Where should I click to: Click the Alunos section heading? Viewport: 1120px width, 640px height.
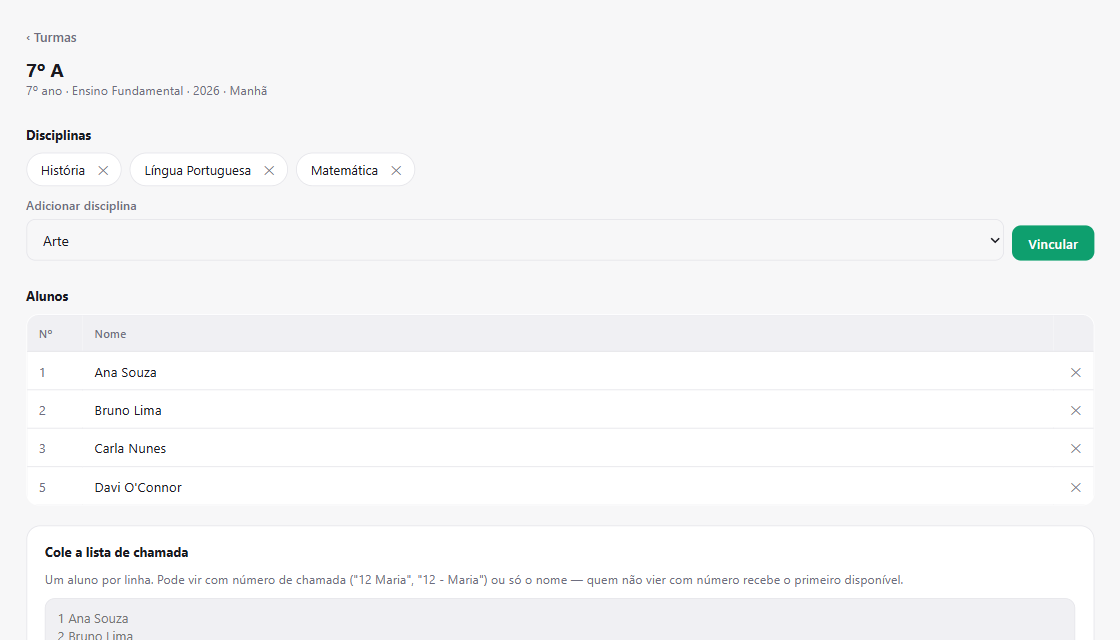pyautogui.click(x=47, y=296)
